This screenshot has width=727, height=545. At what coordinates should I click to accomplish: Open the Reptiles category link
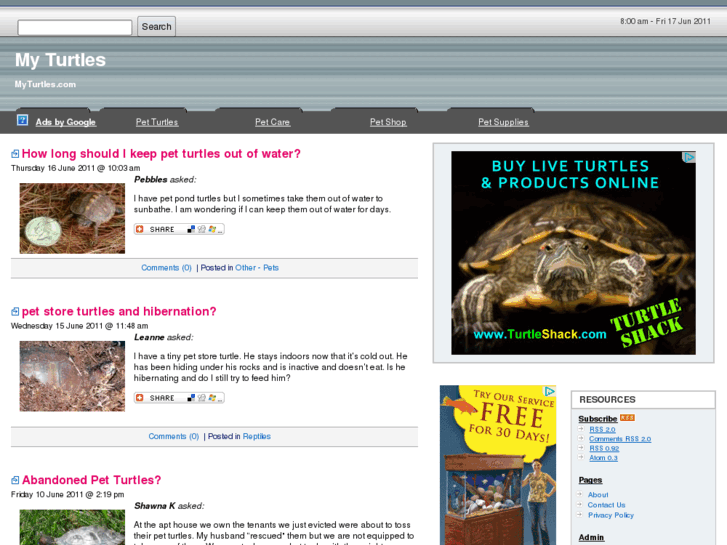point(256,436)
